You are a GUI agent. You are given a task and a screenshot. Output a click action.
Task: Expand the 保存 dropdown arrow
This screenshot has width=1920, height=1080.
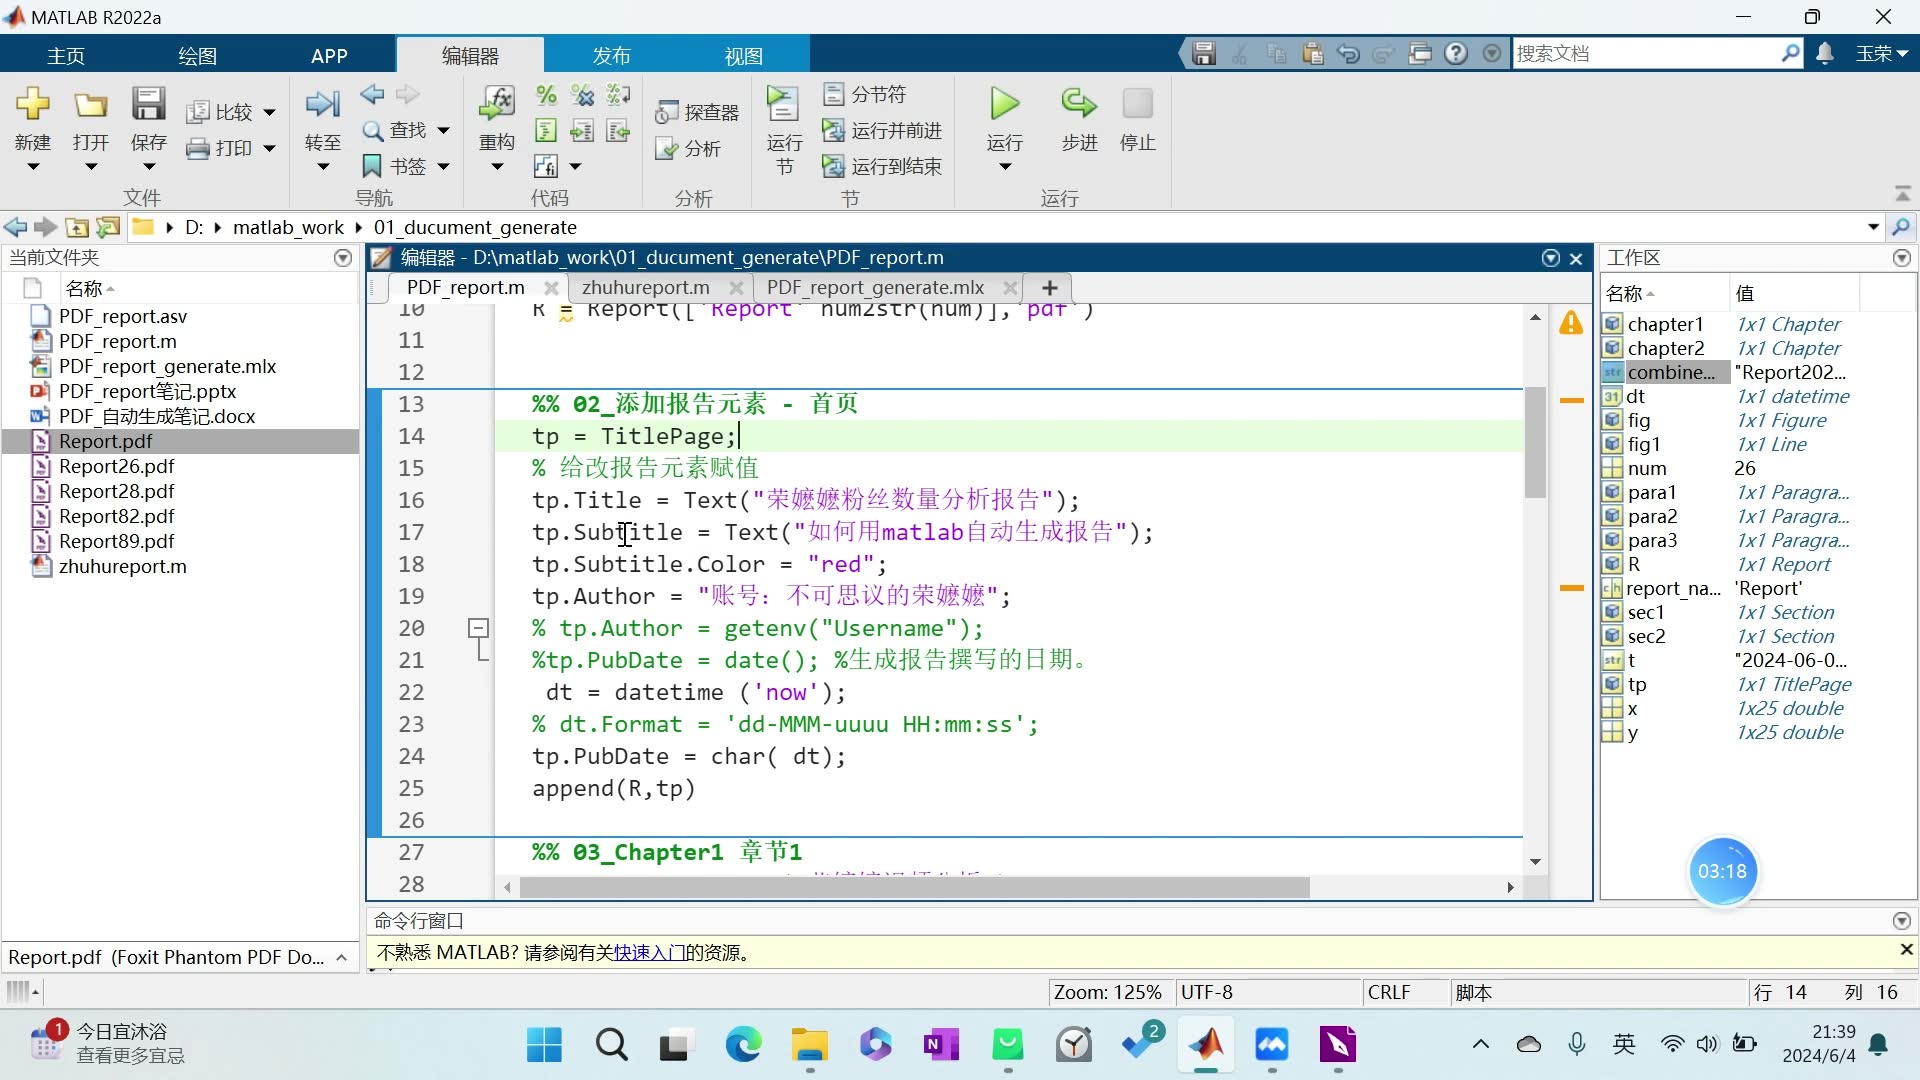click(148, 167)
